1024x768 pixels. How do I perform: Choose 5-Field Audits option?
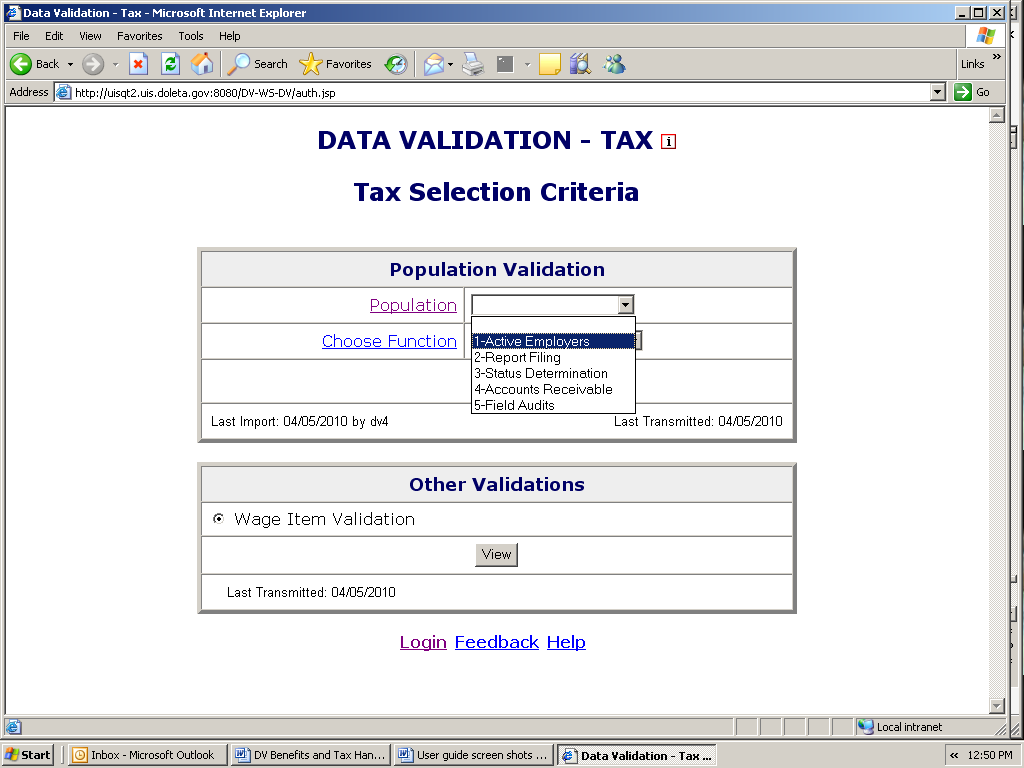point(553,405)
